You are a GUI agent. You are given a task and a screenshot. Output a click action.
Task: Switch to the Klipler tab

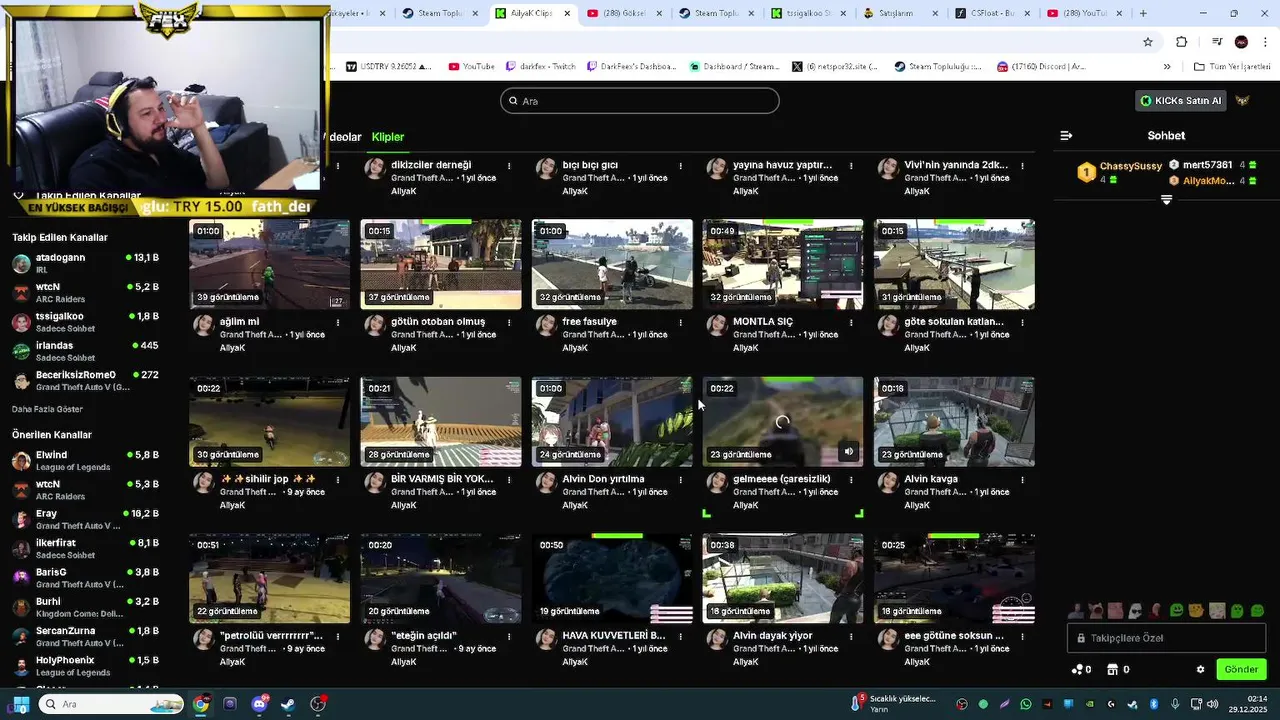pos(388,137)
